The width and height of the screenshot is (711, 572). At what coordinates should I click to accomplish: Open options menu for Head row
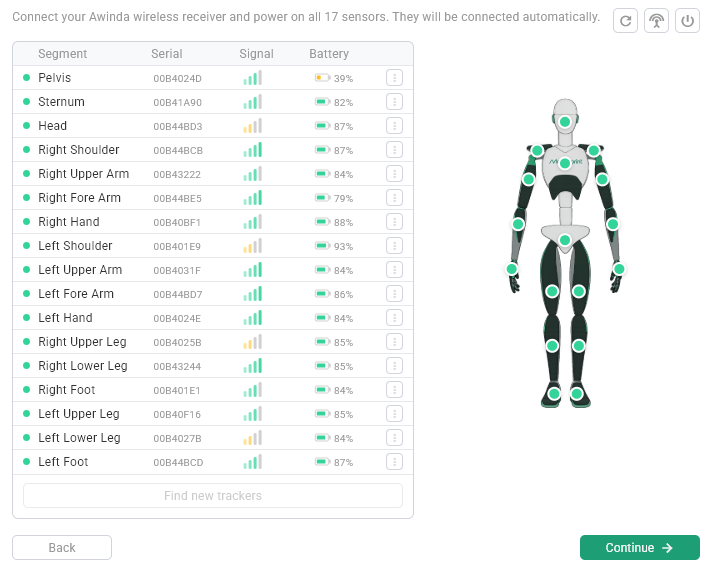tap(394, 126)
